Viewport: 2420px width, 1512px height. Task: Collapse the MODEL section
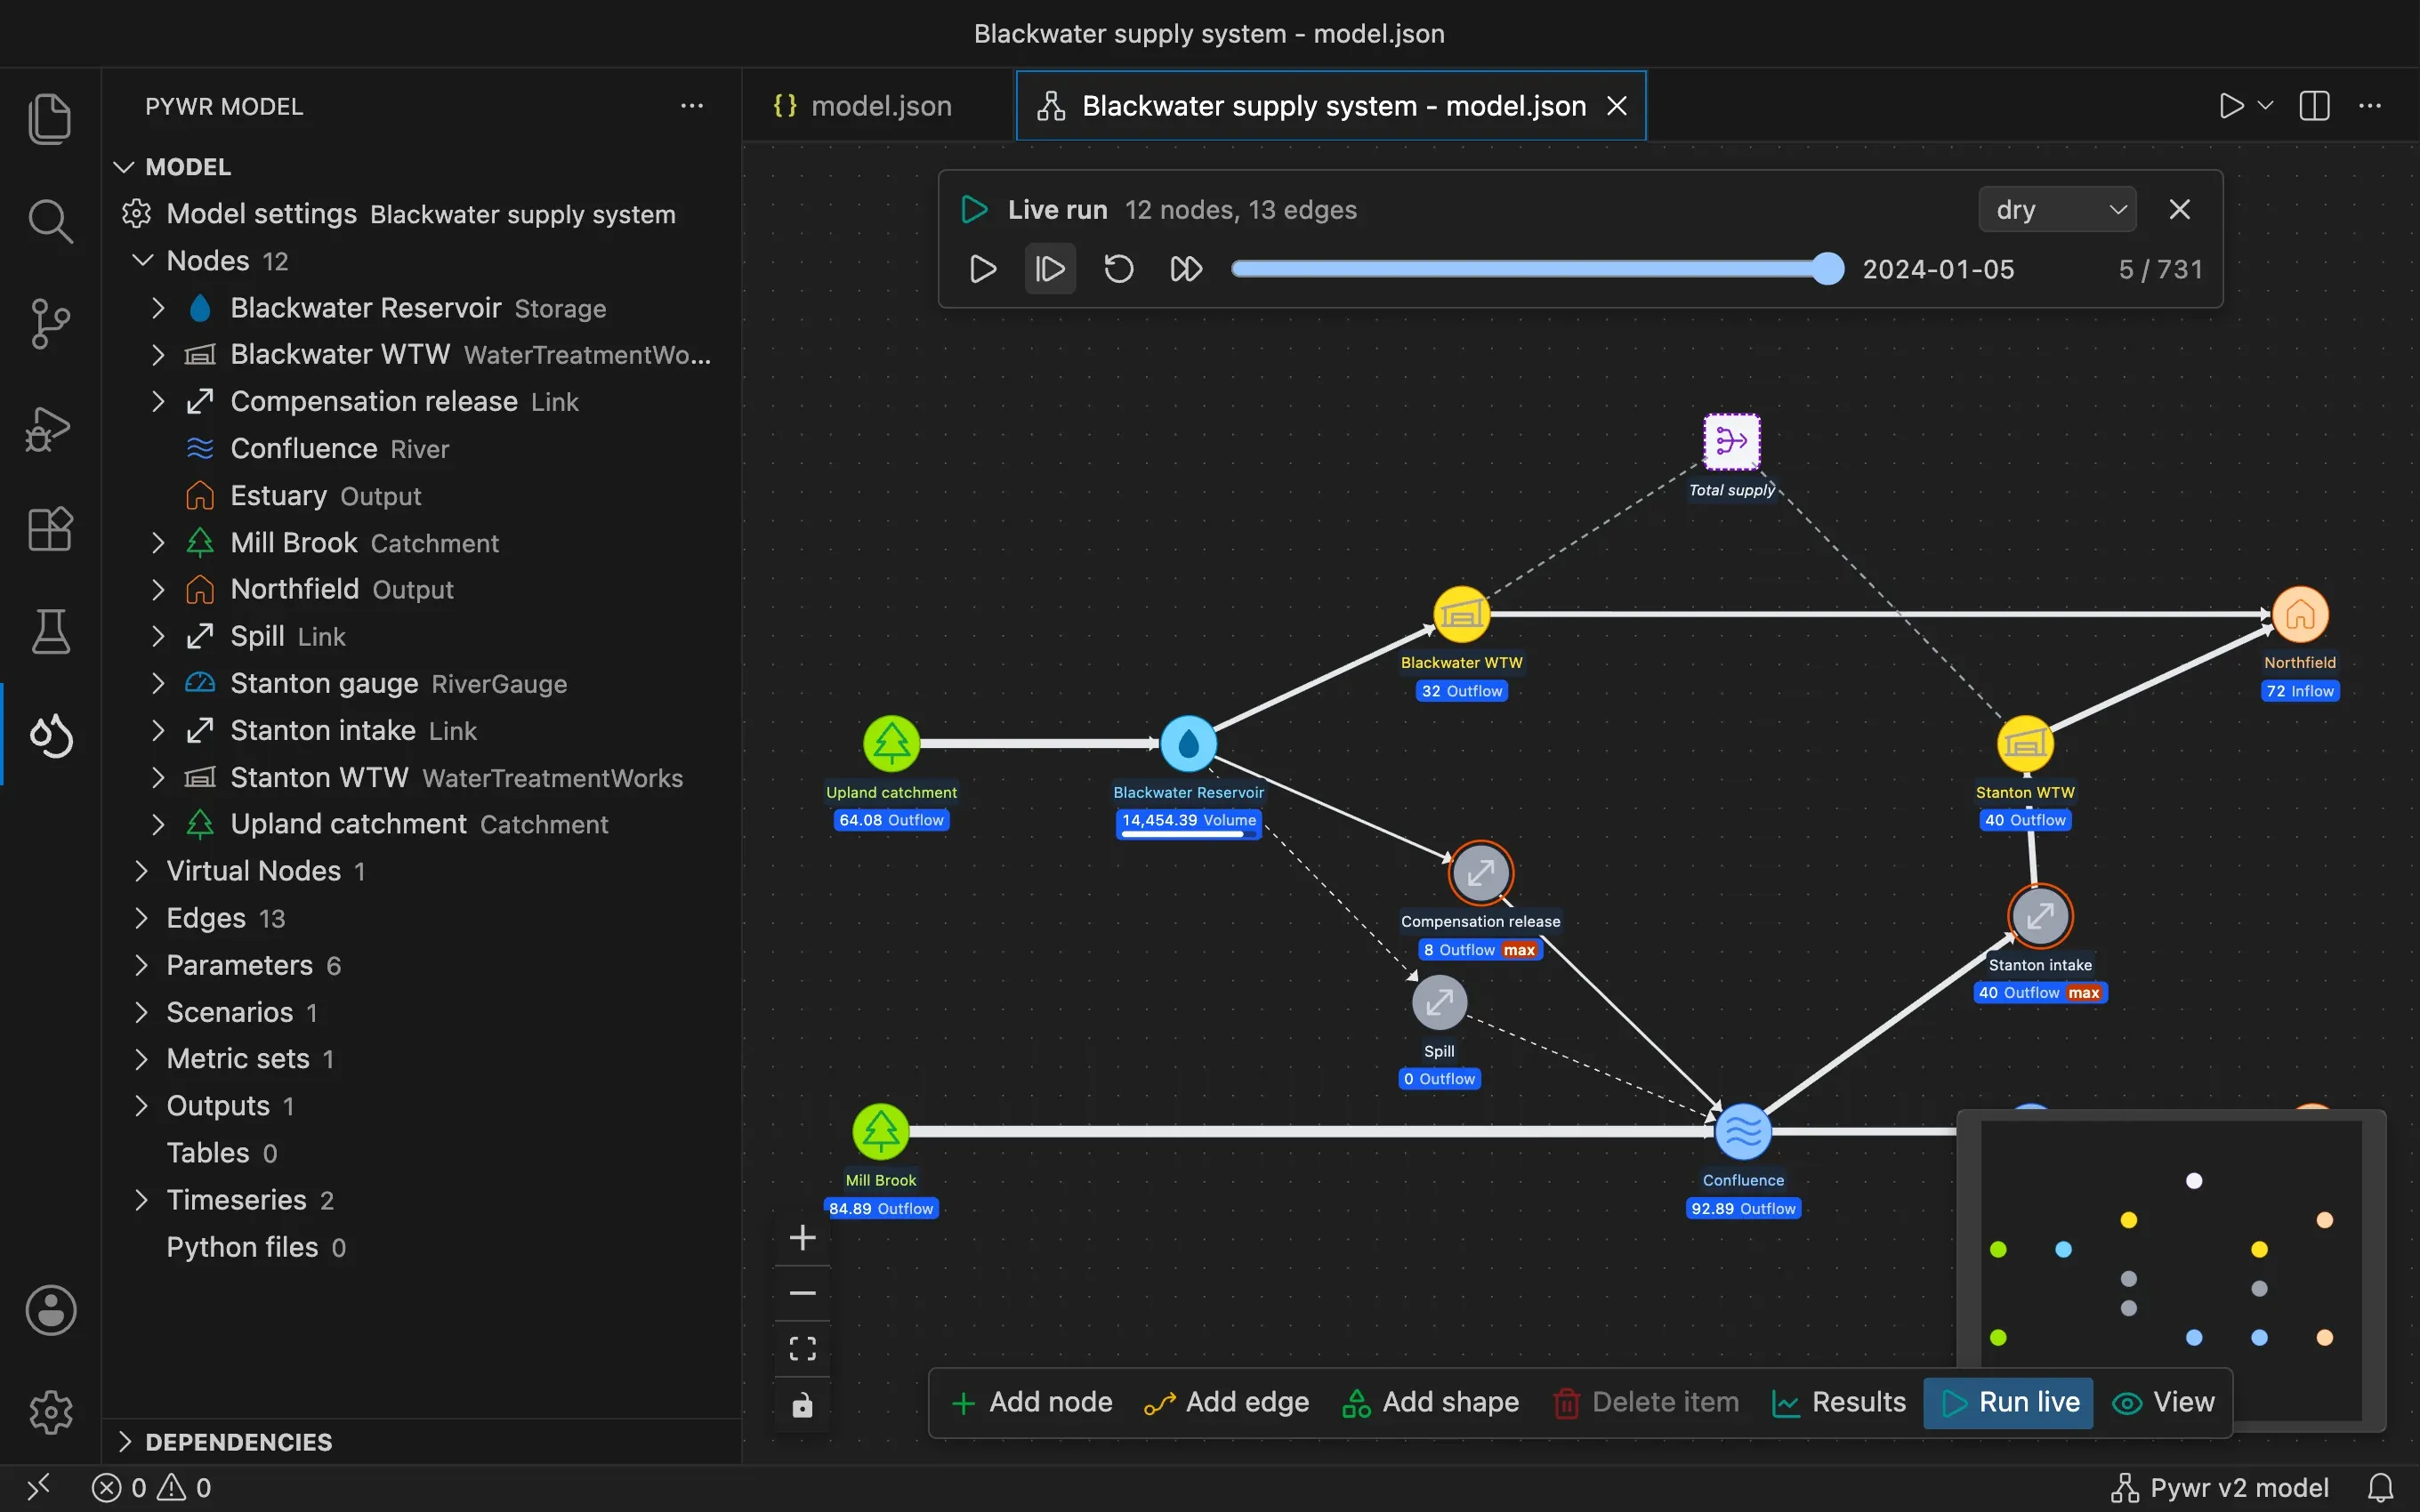click(x=124, y=167)
